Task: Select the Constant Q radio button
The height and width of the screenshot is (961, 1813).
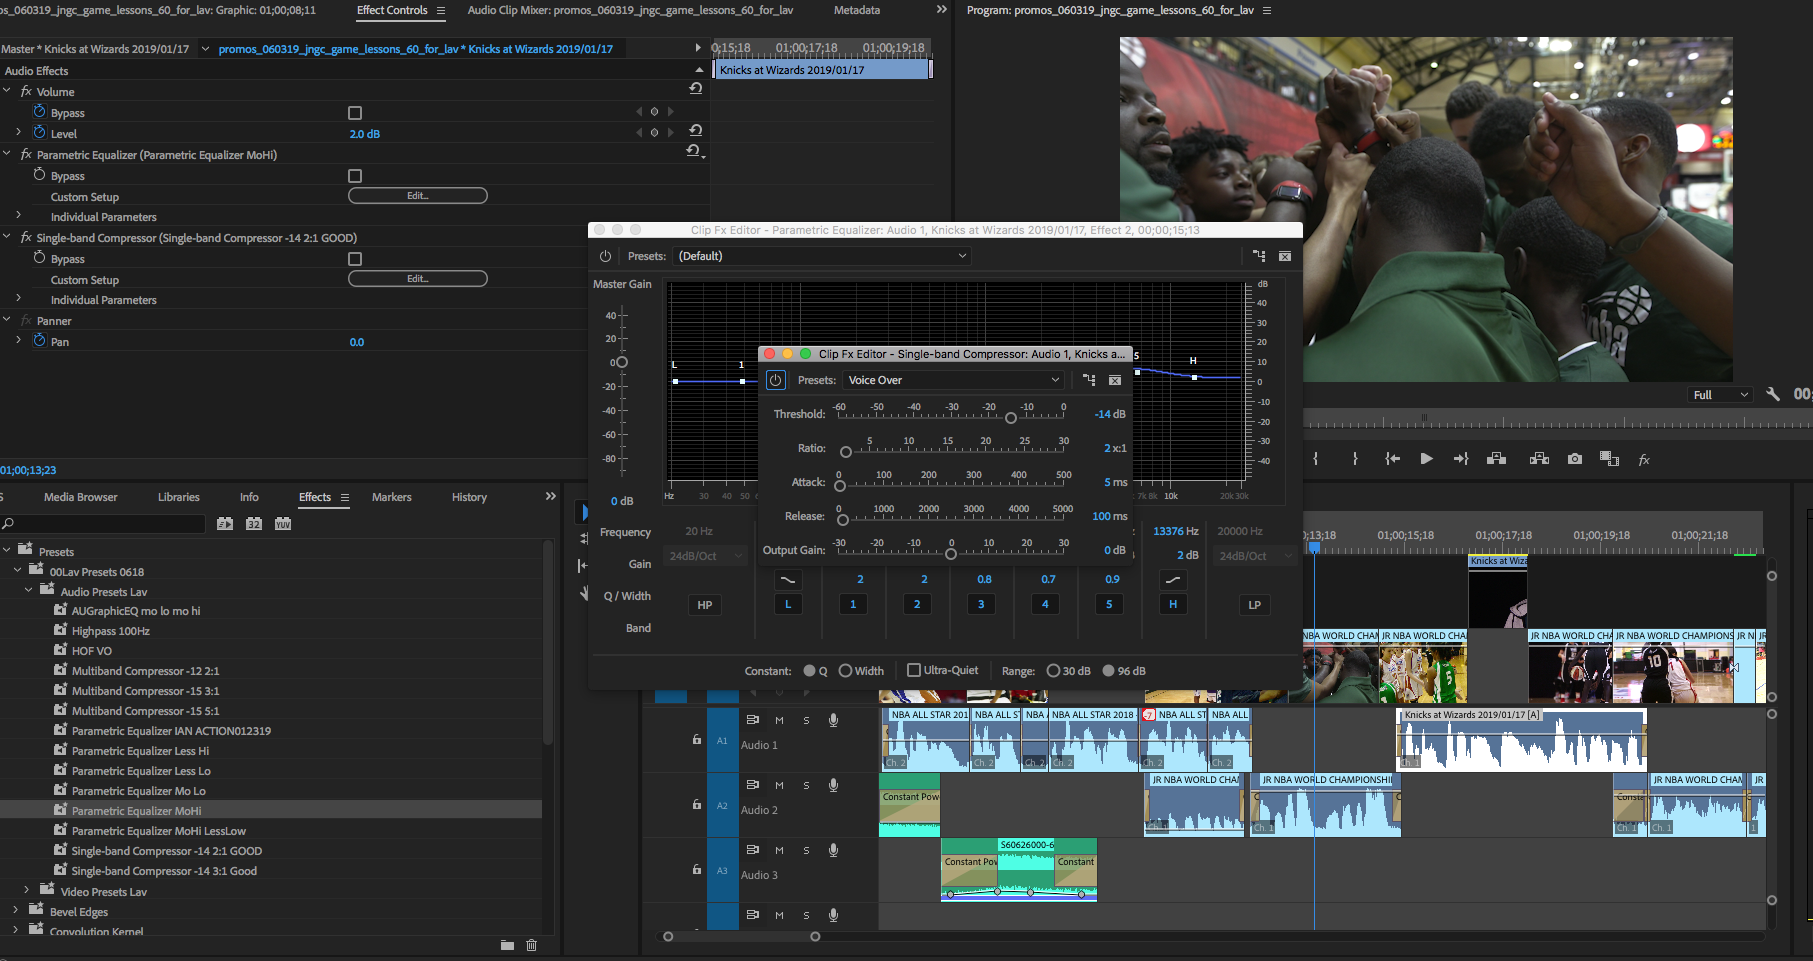Action: pos(810,671)
